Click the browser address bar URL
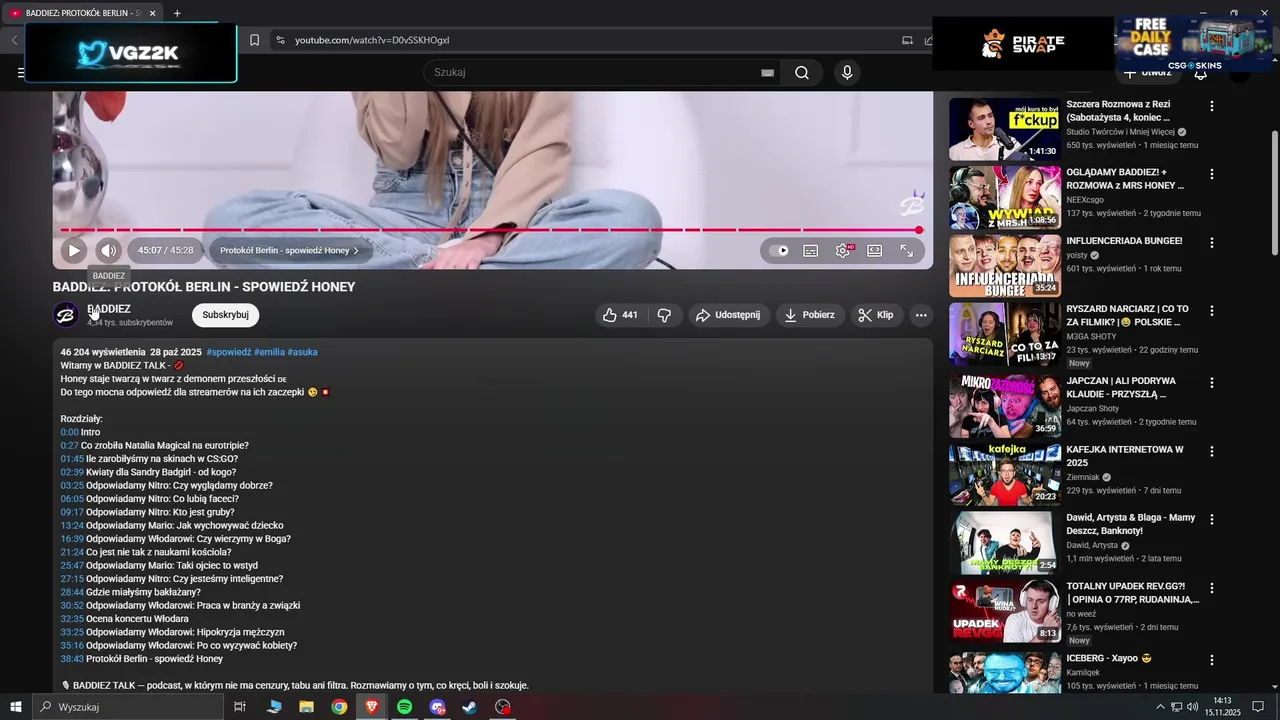 point(372,40)
